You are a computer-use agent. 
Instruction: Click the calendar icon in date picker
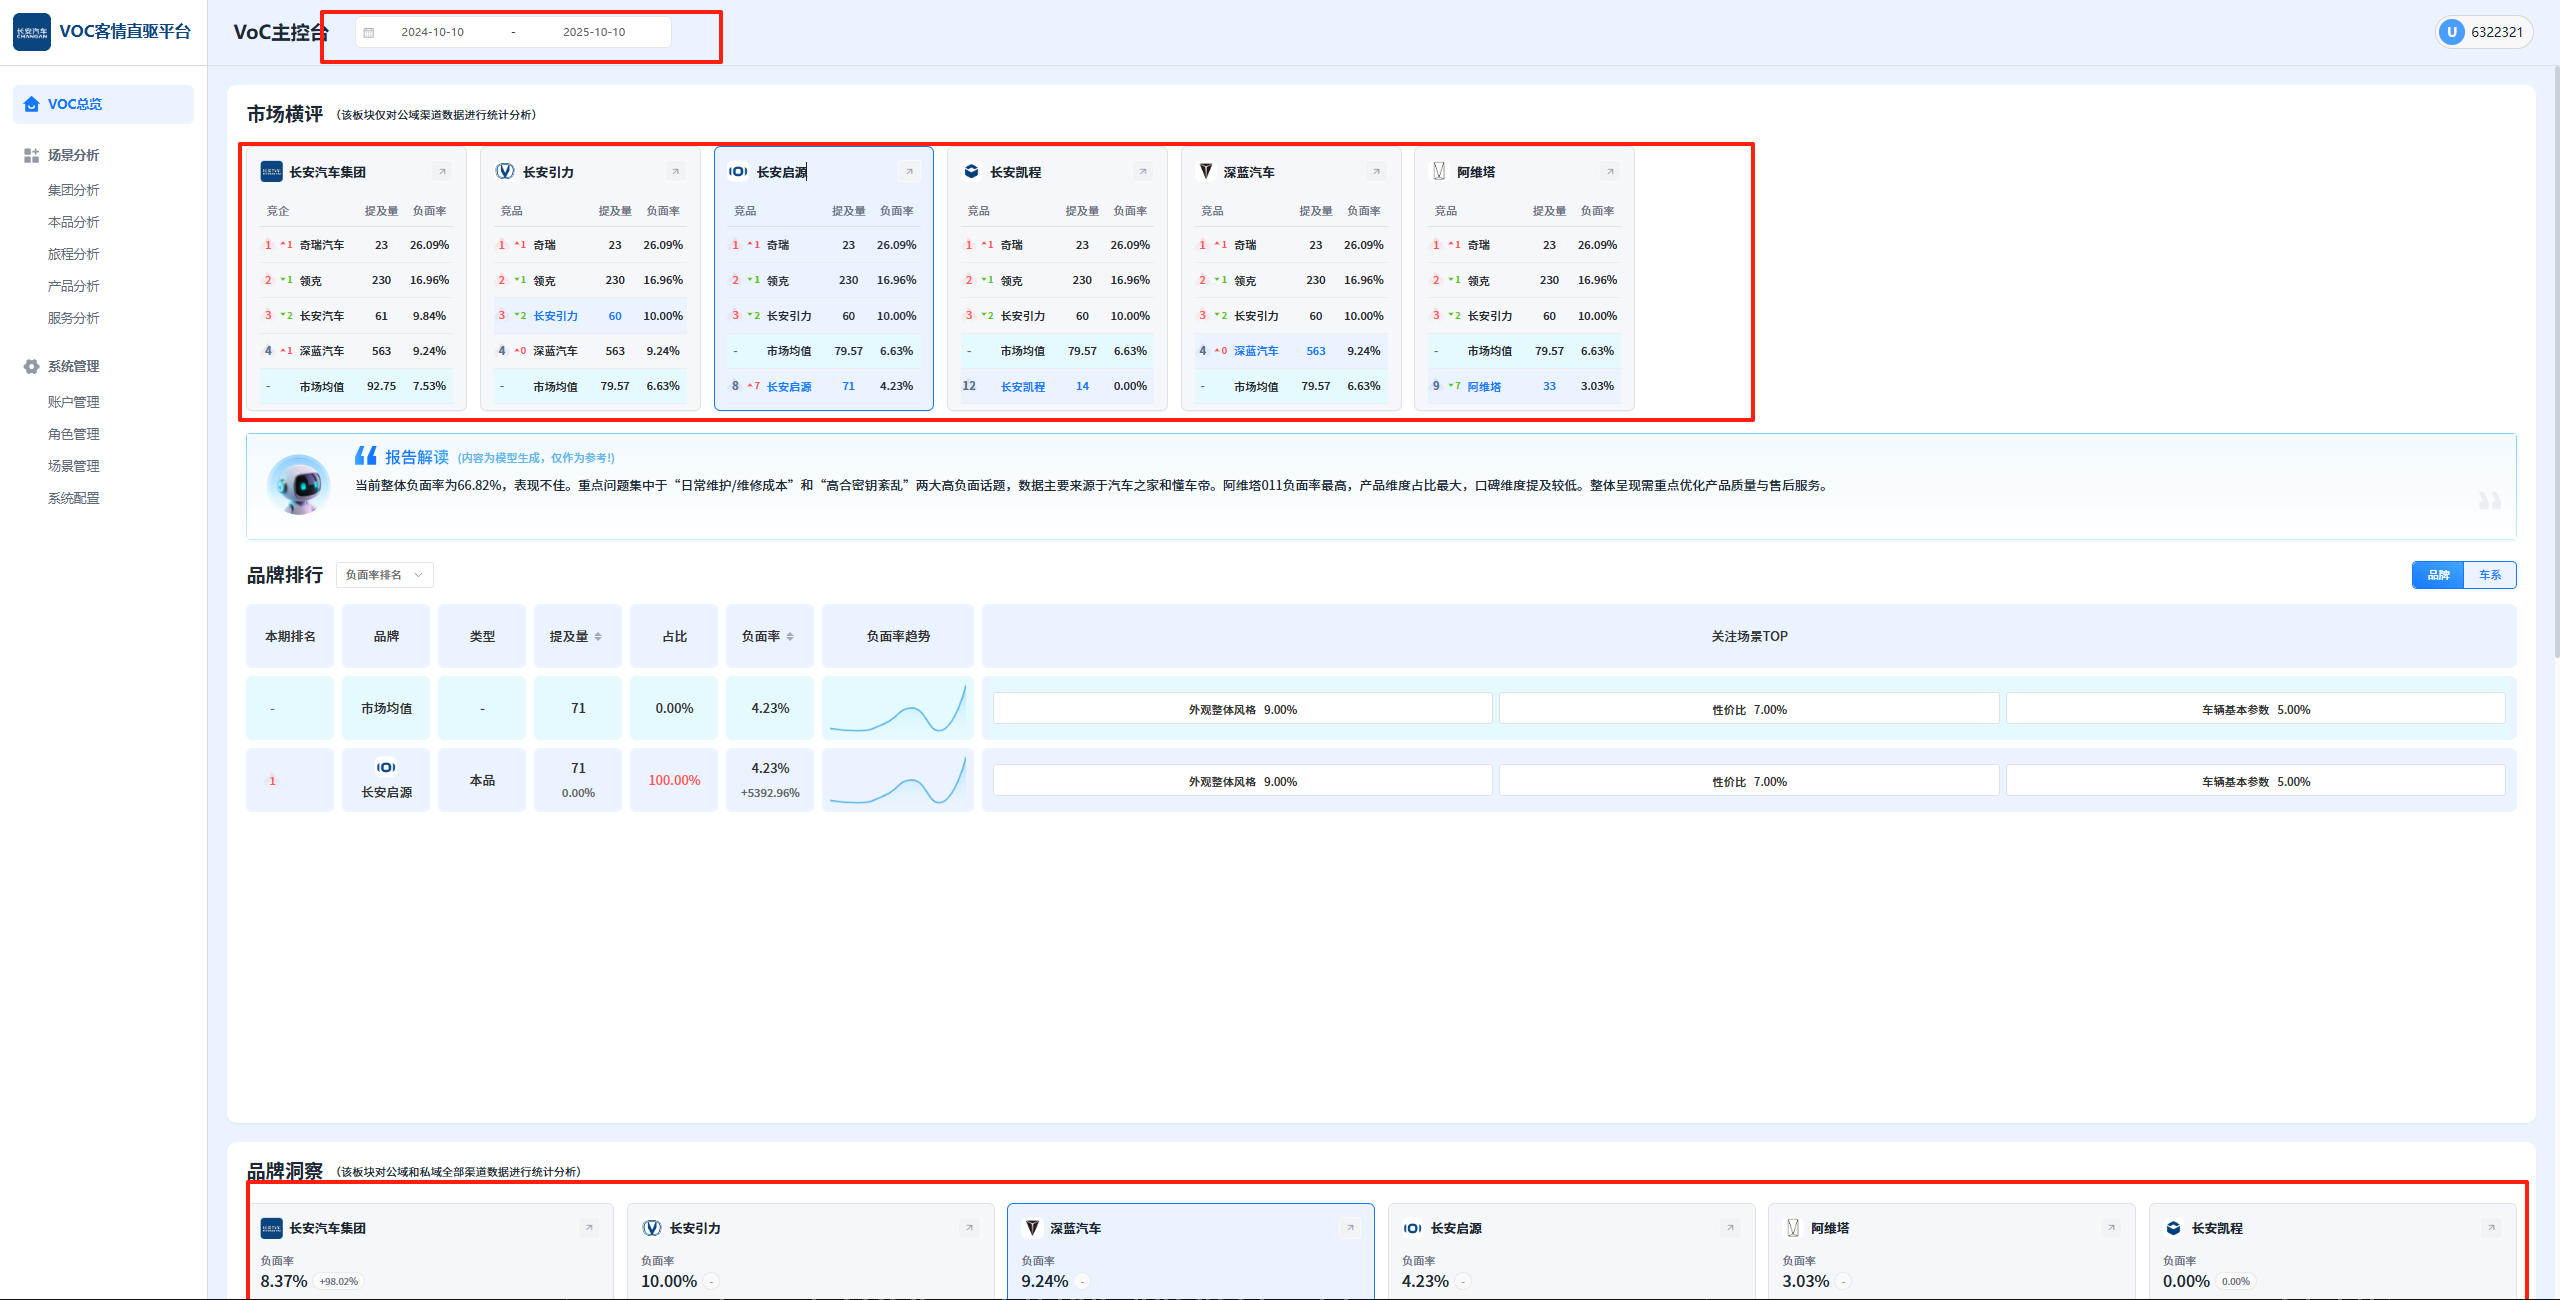tap(369, 32)
